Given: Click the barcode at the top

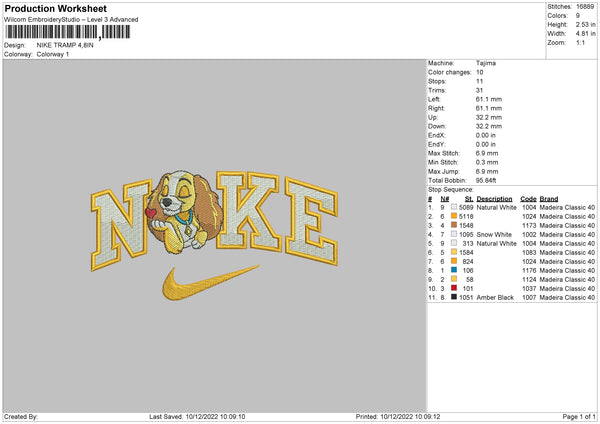Looking at the screenshot, I should click(x=67, y=32).
